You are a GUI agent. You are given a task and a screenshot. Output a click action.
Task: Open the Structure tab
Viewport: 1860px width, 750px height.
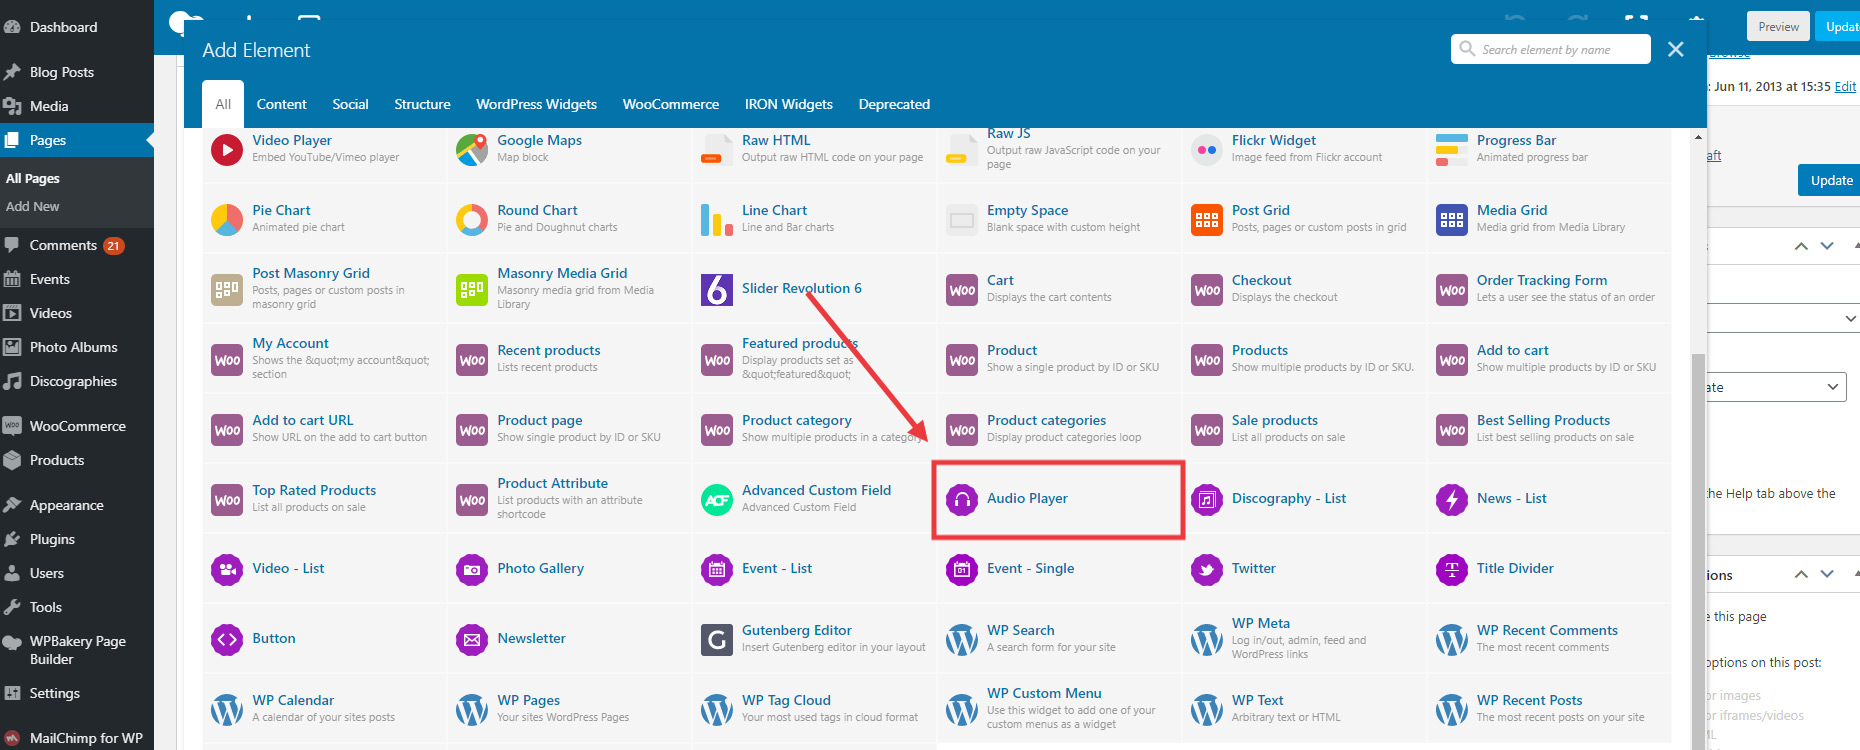(x=422, y=104)
